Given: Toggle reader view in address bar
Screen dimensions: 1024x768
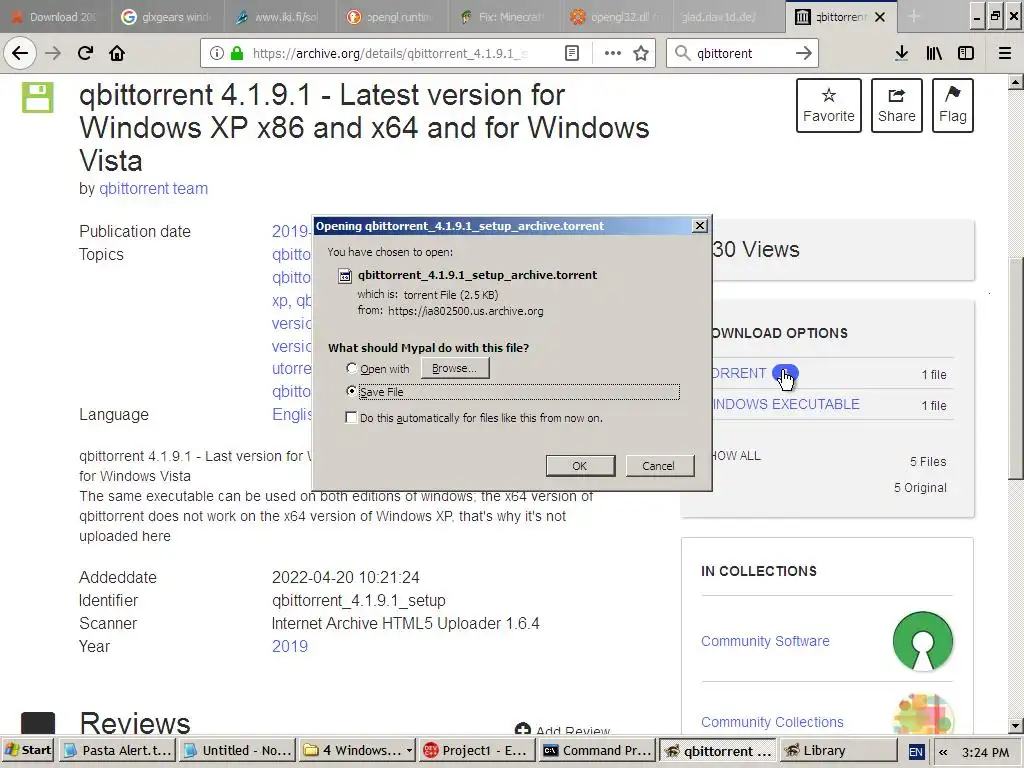Looking at the screenshot, I should pyautogui.click(x=571, y=53).
